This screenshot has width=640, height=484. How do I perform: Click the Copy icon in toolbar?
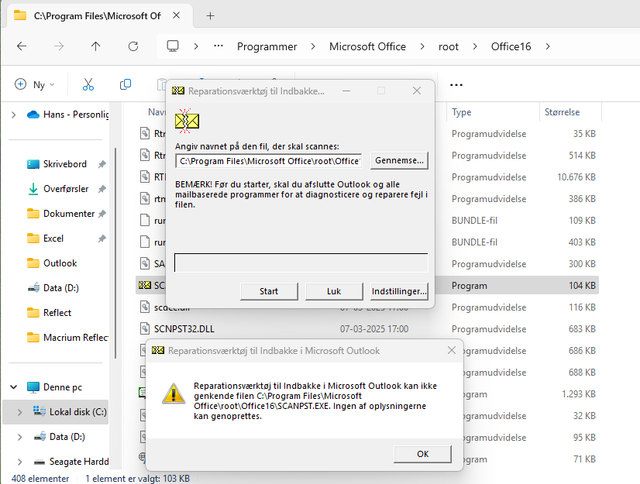(125, 84)
